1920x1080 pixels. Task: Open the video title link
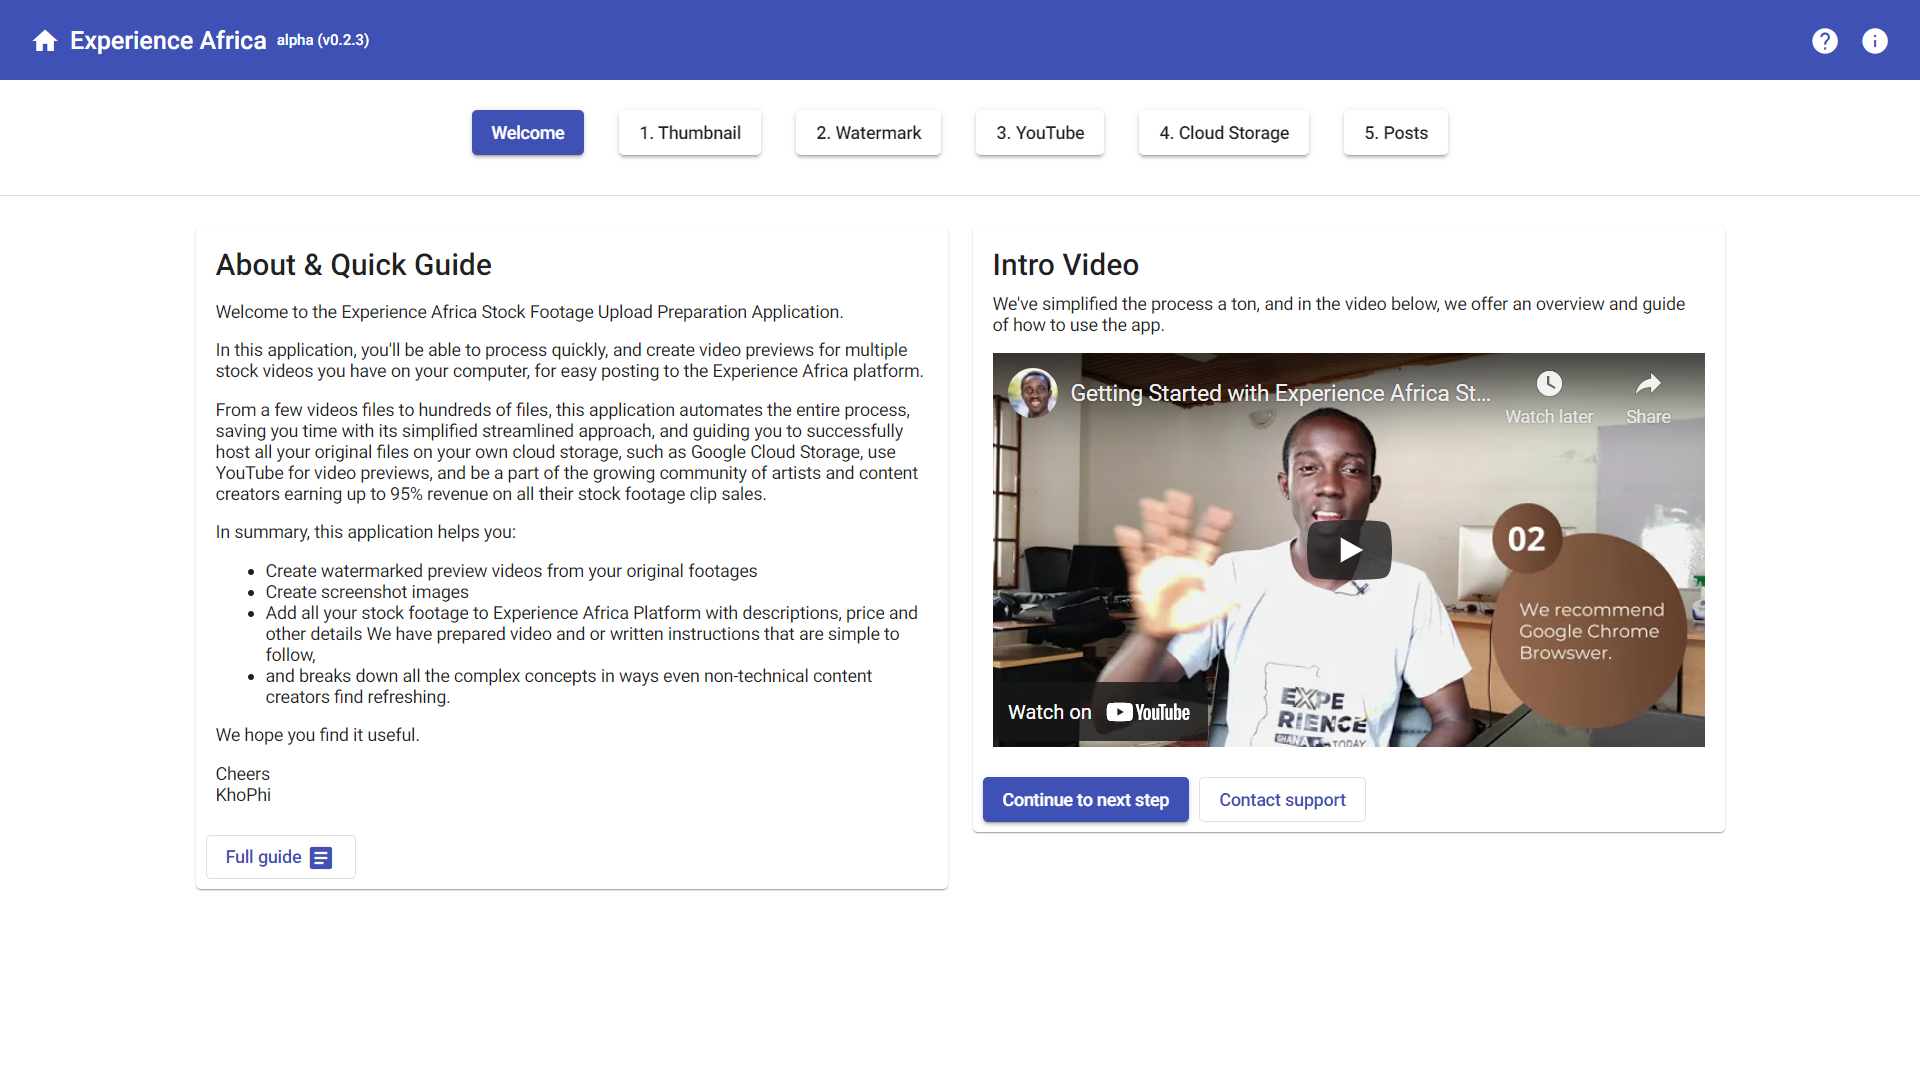[x=1280, y=393]
